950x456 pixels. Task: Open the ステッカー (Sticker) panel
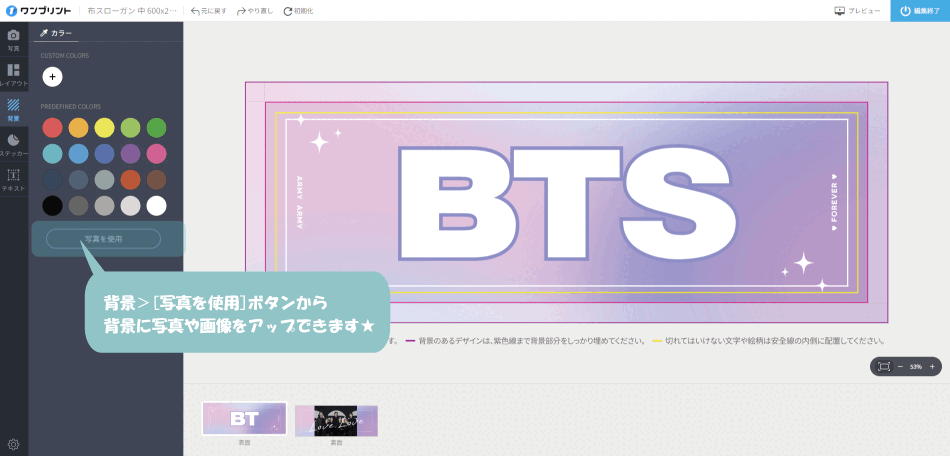click(x=13, y=145)
